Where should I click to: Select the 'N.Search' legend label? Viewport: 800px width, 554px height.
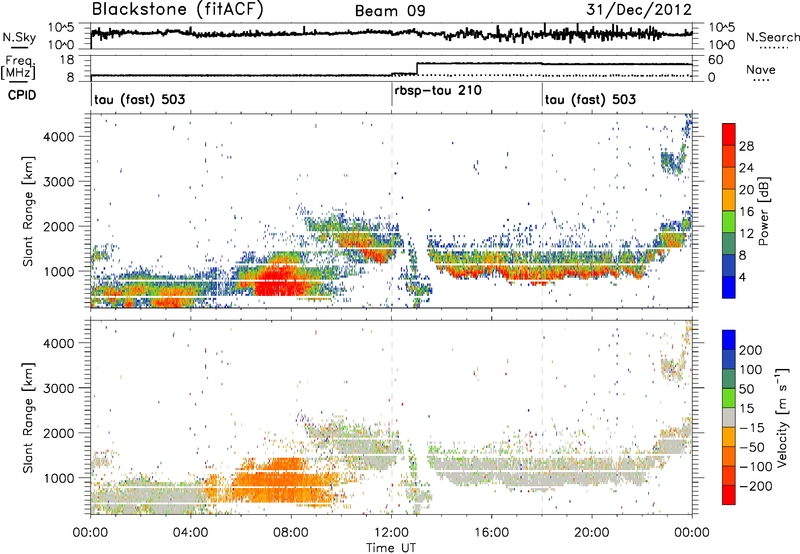coord(772,37)
